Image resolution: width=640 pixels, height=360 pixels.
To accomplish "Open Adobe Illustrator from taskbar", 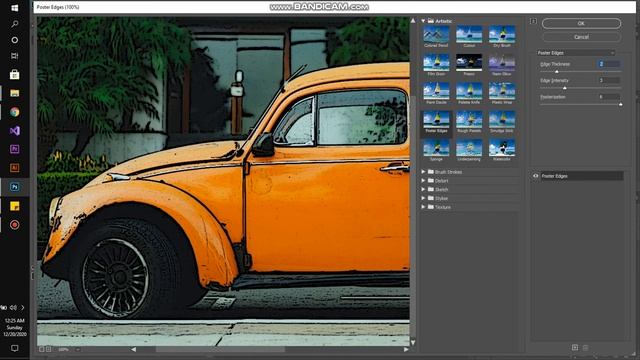I will (15, 168).
